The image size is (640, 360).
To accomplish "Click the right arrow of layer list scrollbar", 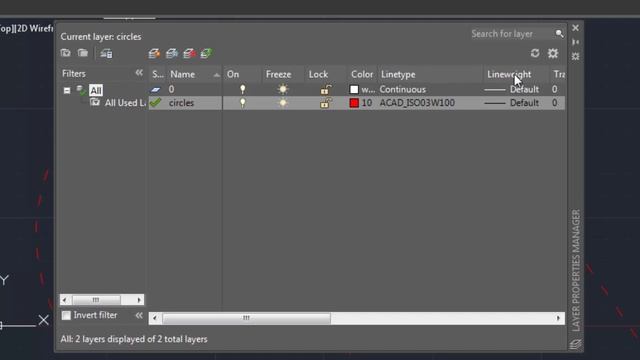I will click(x=558, y=318).
